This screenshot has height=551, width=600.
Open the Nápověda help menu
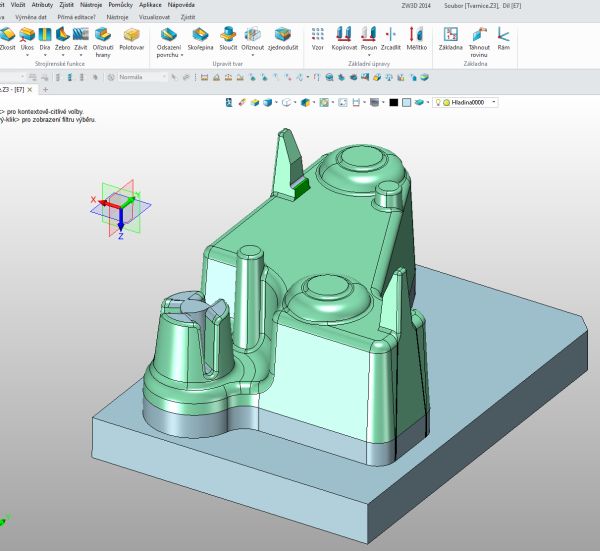point(181,5)
